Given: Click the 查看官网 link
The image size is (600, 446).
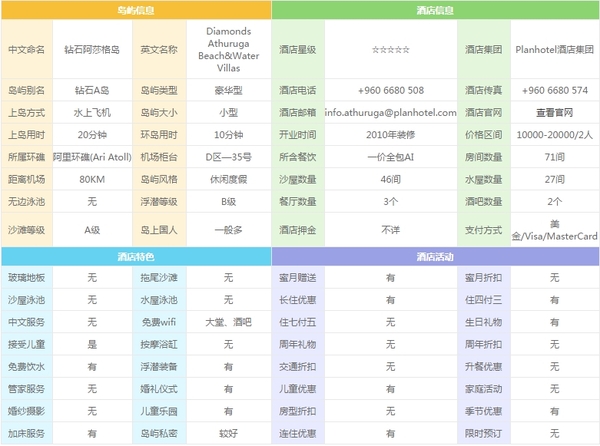Looking at the screenshot, I should [554, 112].
